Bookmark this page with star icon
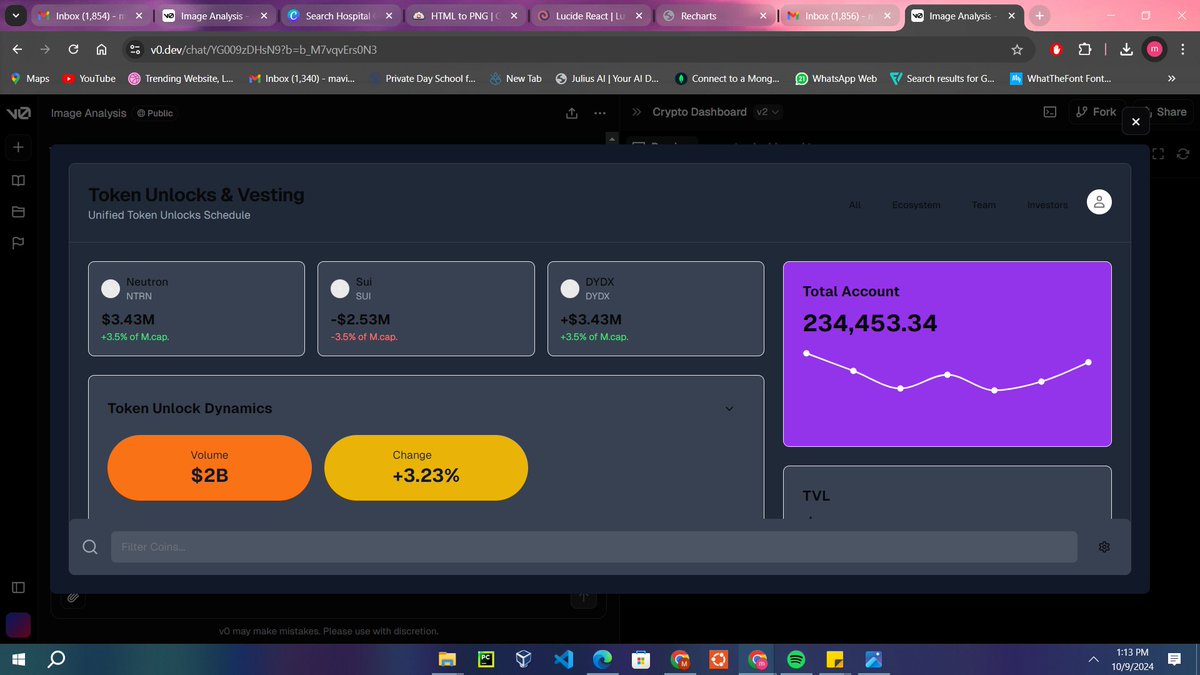This screenshot has height=675, width=1200. tap(1017, 50)
